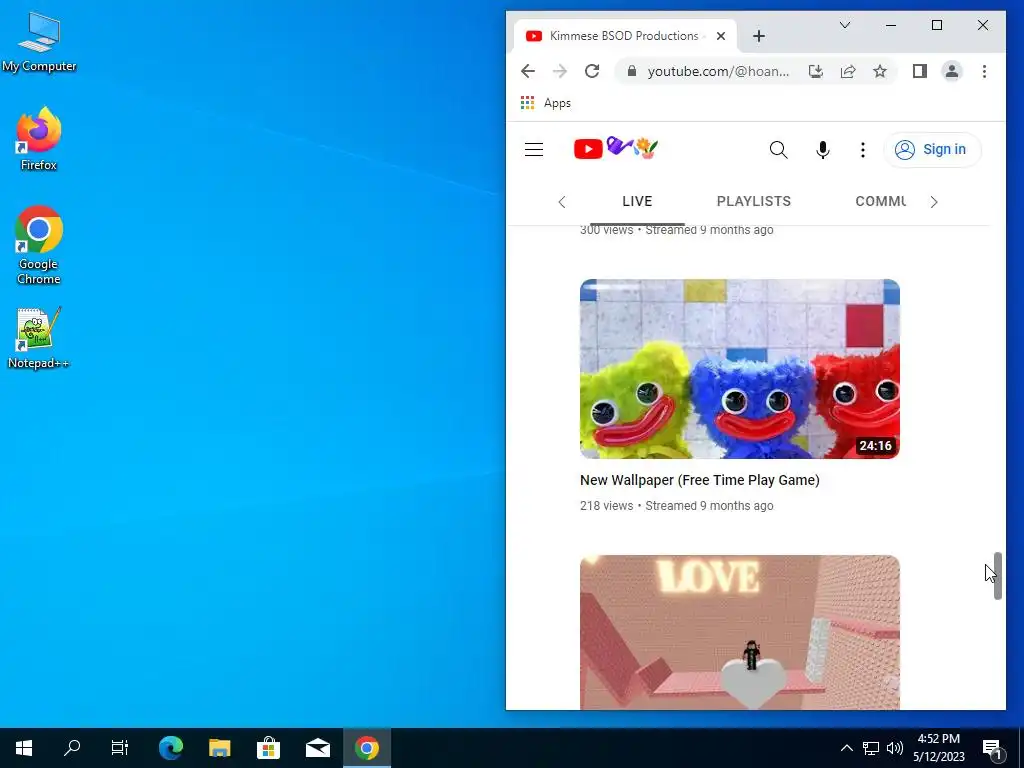Open the partially visible COMMUNITY tab
The width and height of the screenshot is (1024, 768).
pos(880,201)
